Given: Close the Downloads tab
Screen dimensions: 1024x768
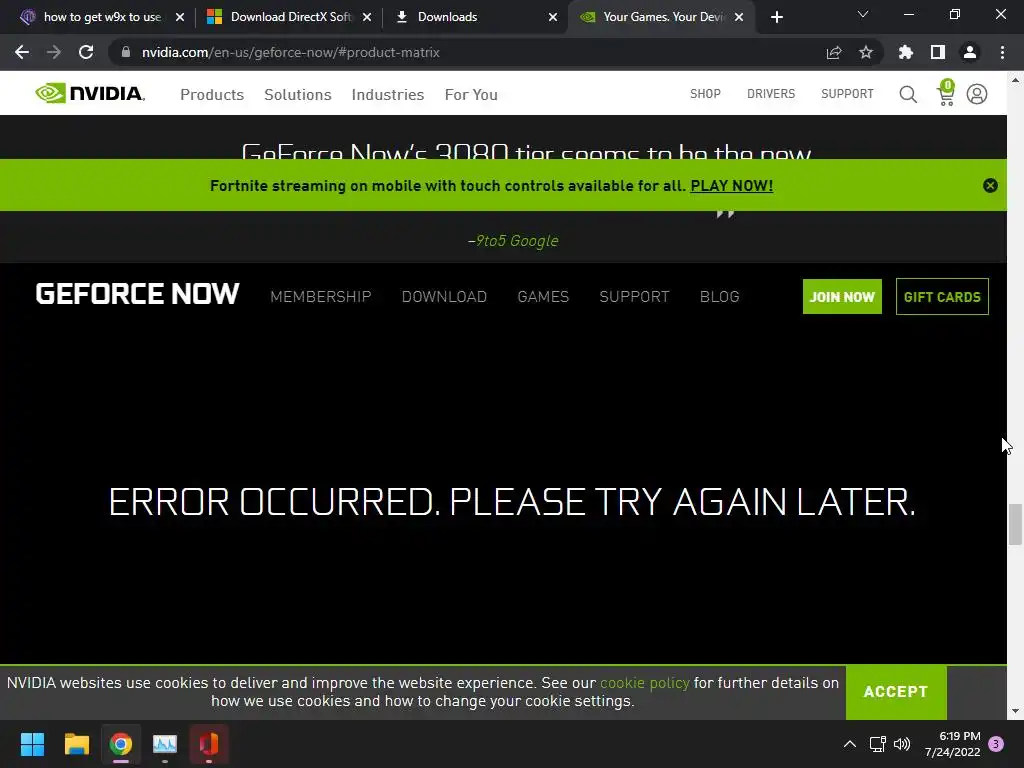Looking at the screenshot, I should click(x=552, y=17).
